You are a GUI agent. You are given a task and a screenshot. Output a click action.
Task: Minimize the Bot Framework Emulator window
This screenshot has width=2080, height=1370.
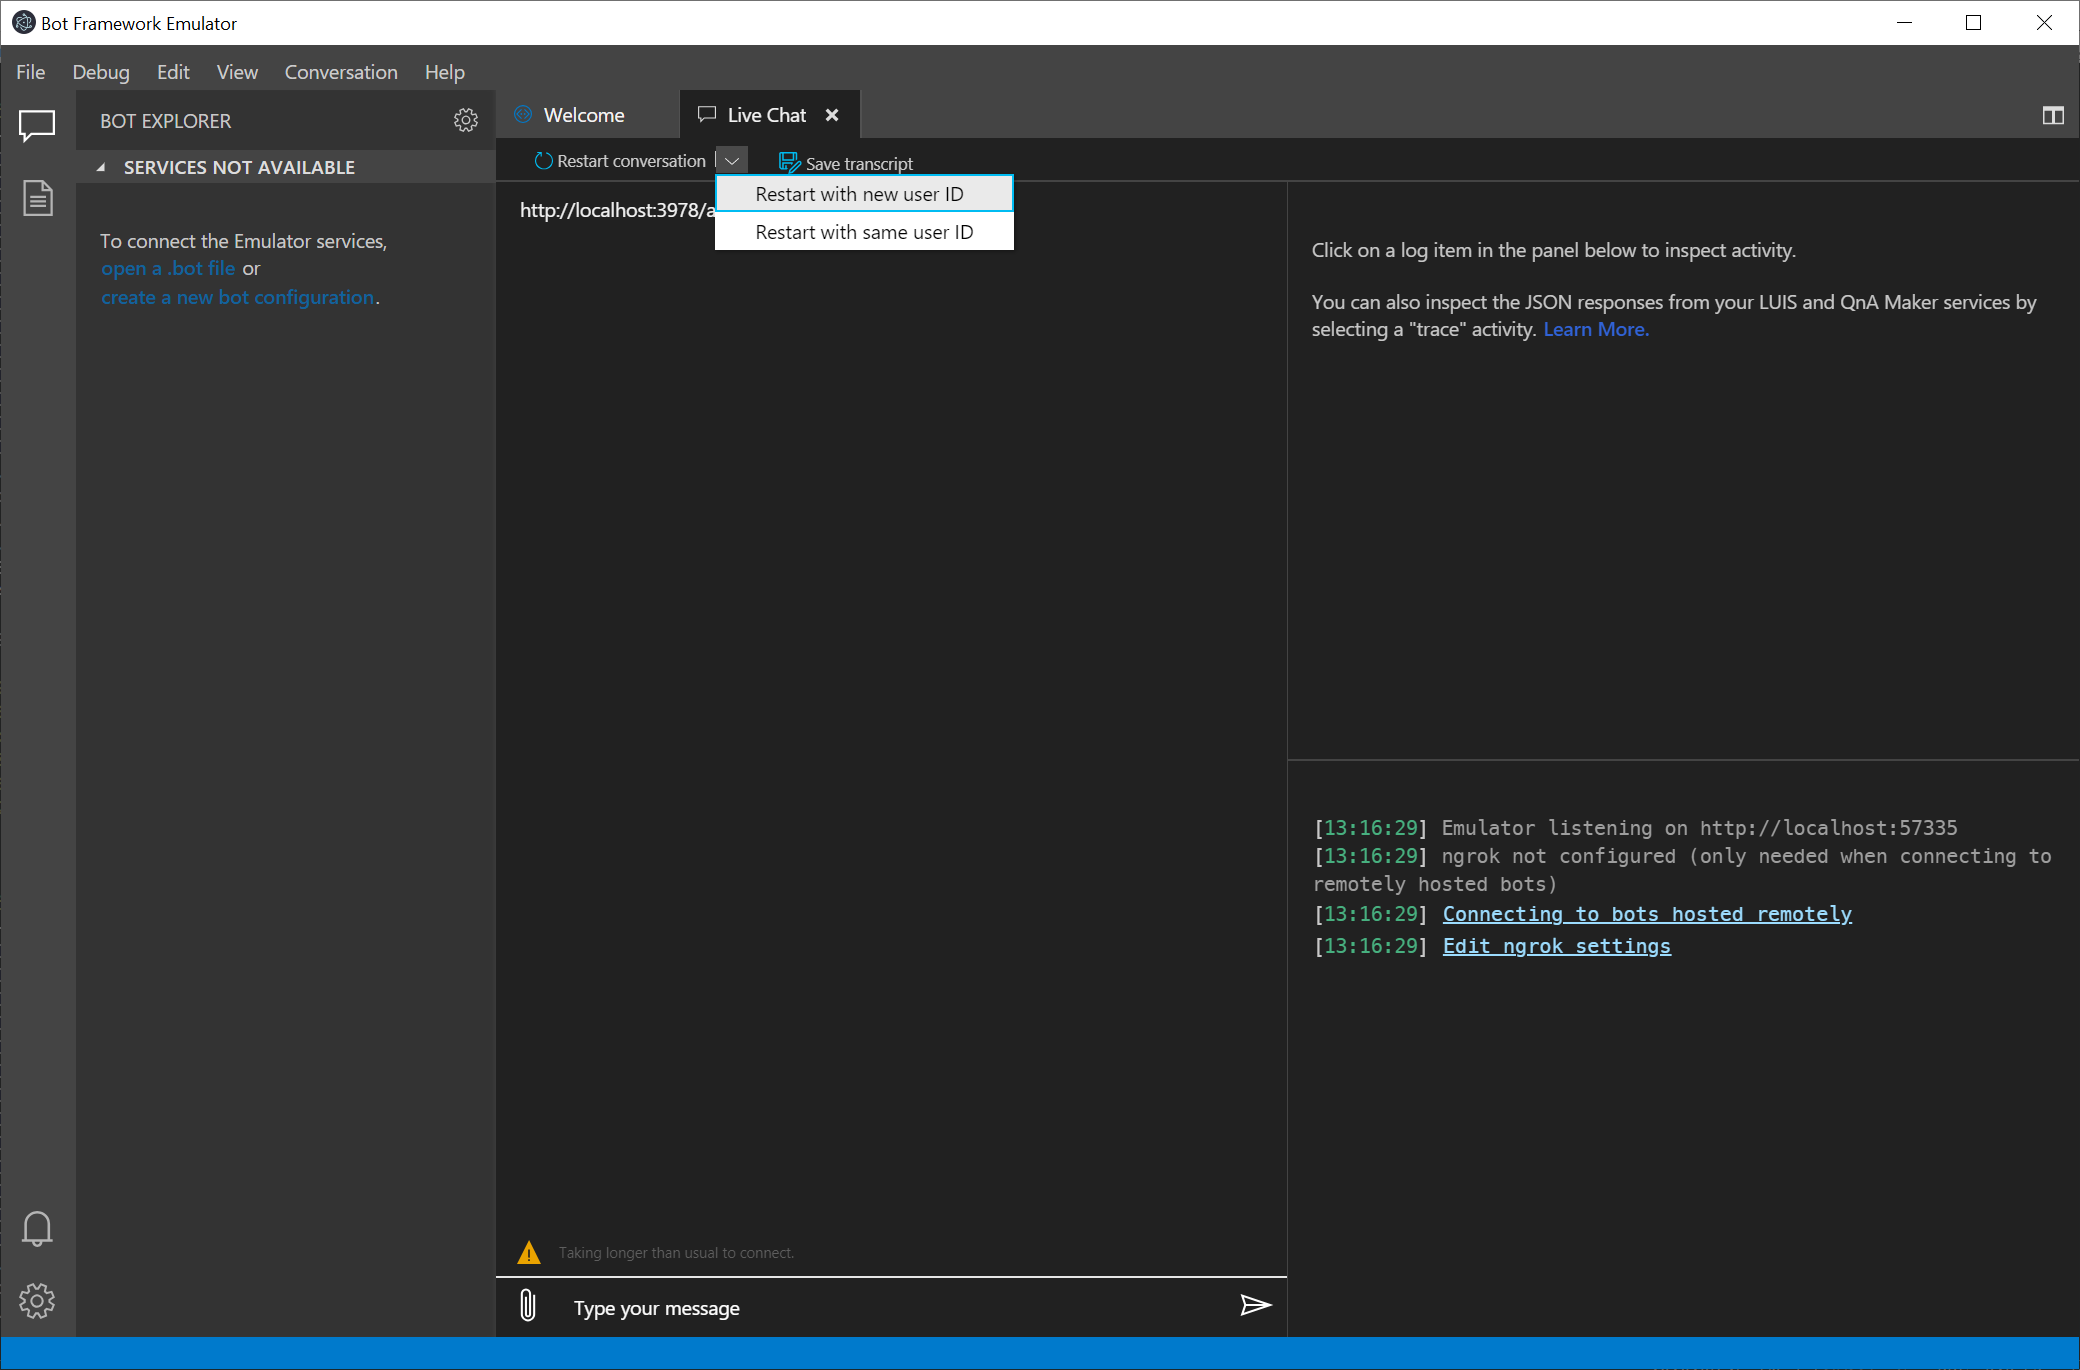(1904, 23)
